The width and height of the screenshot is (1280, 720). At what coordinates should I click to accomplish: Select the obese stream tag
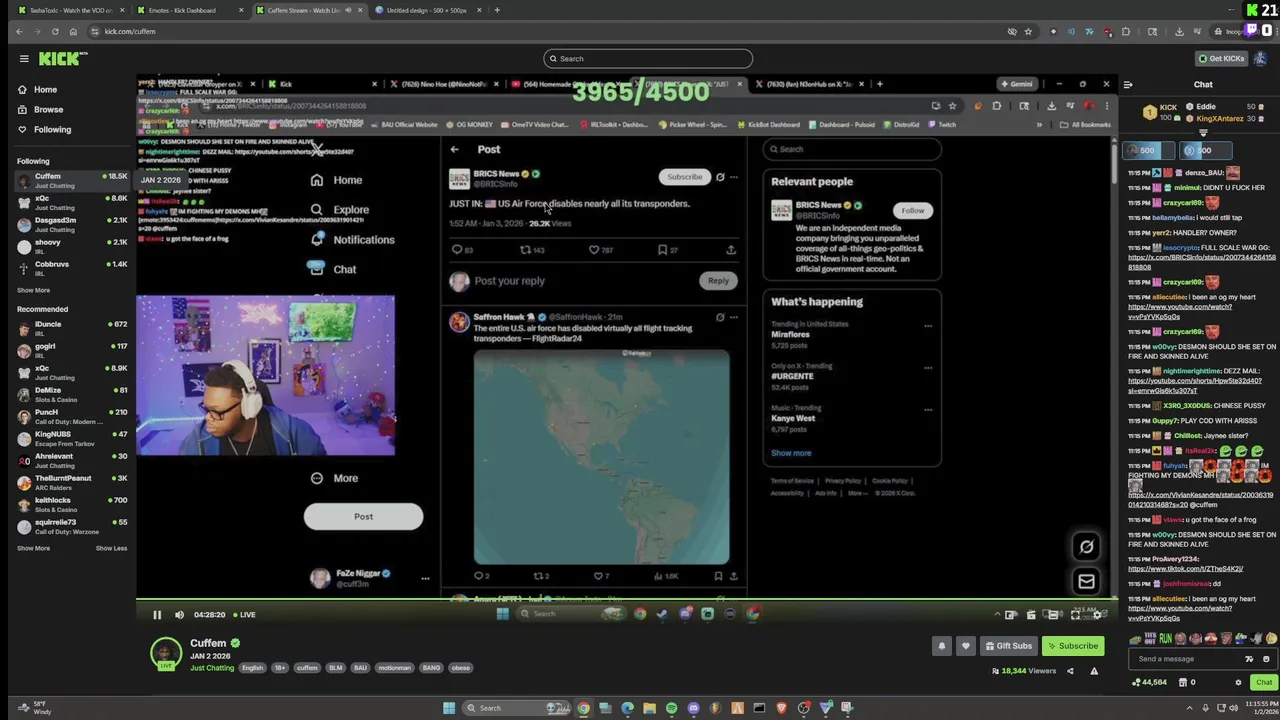pyautogui.click(x=460, y=668)
